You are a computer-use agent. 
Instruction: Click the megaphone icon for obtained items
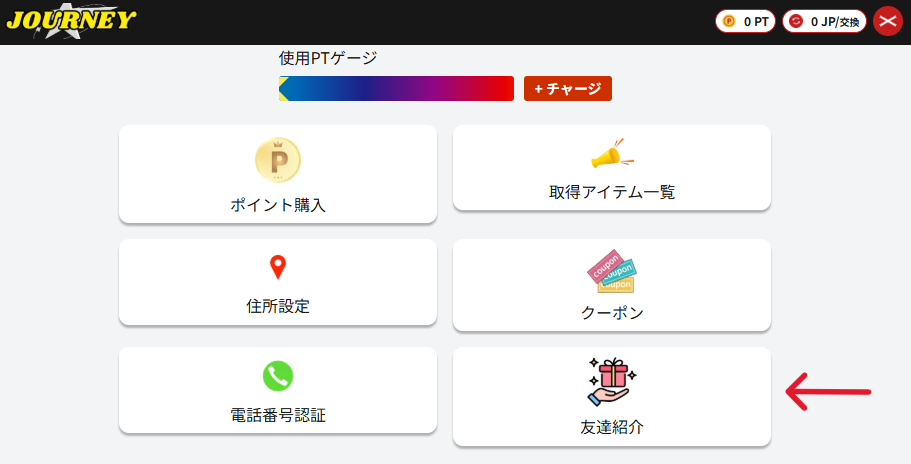[x=612, y=154]
